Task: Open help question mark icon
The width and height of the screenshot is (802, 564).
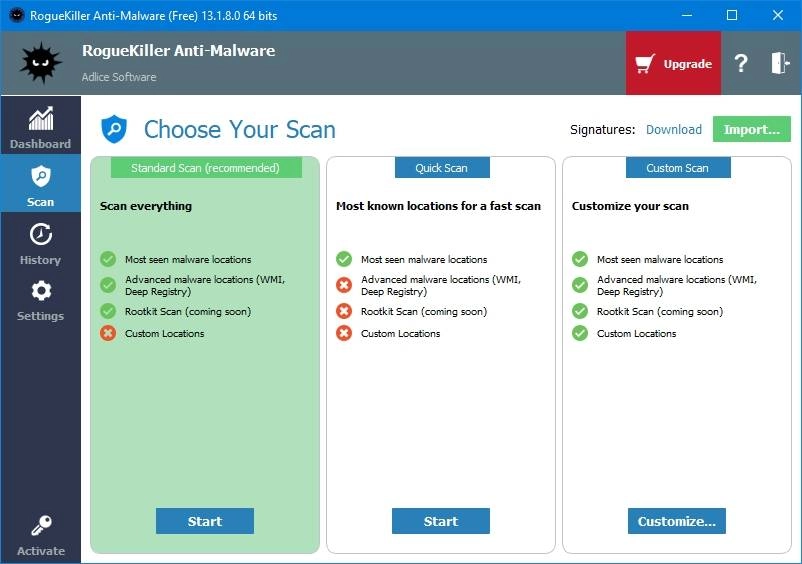Action: coord(741,63)
